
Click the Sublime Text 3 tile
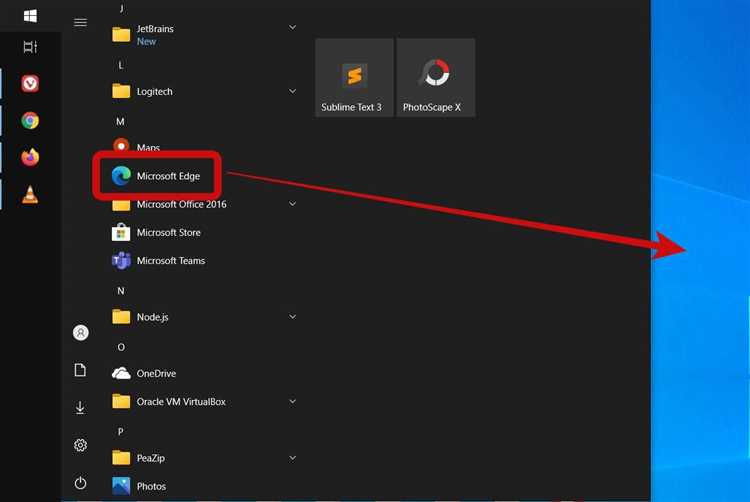point(354,78)
